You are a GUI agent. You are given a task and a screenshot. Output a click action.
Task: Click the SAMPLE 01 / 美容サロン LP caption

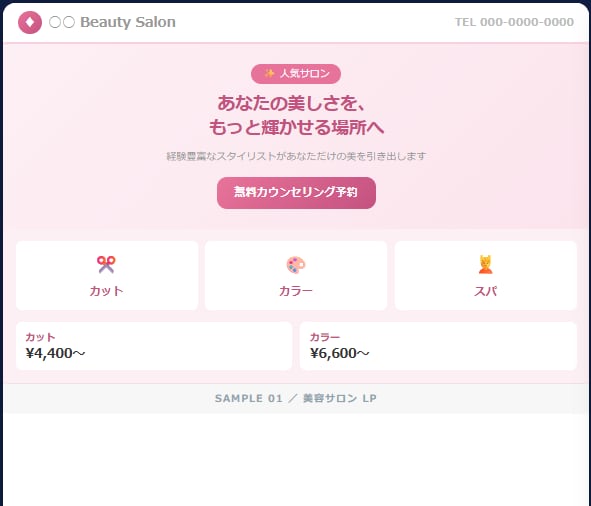(296, 399)
